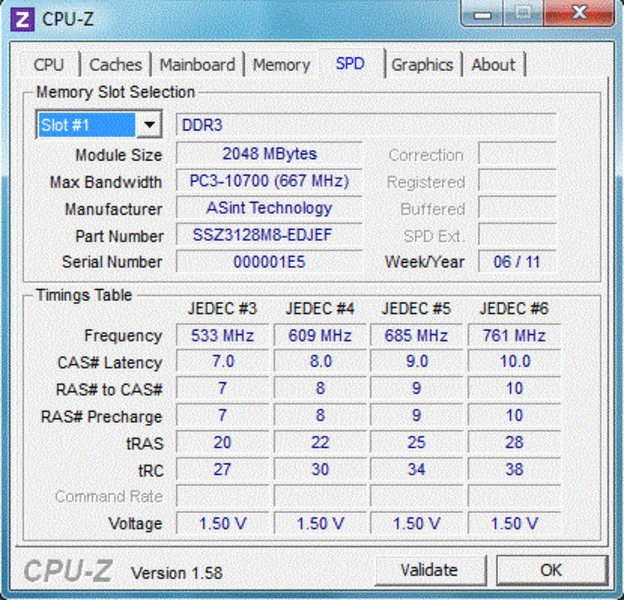This screenshot has width=624, height=600.
Task: Click the tRC value 38
Action: (x=514, y=469)
